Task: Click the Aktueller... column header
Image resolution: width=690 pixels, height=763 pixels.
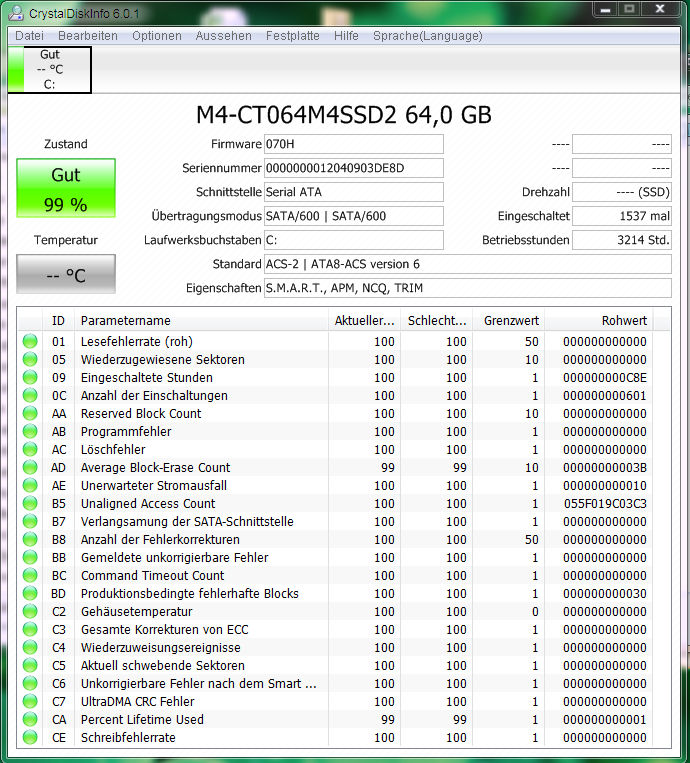Action: click(364, 321)
